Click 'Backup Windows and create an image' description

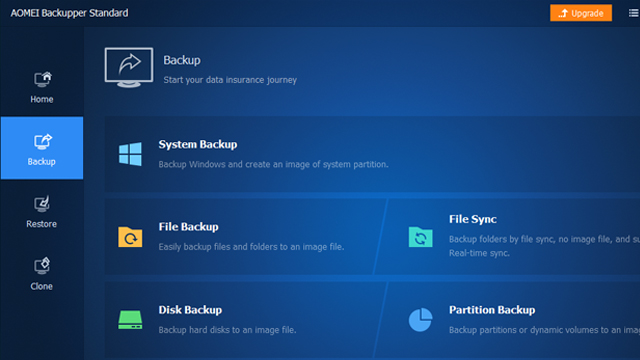[x=273, y=164]
